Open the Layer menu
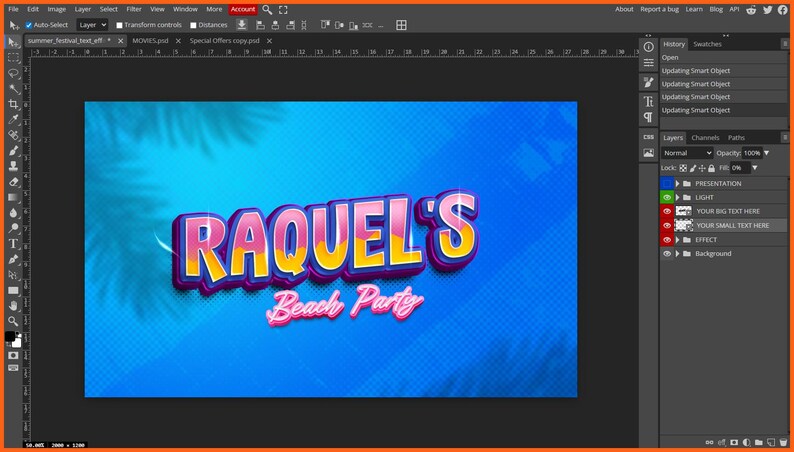Screen dimensions: 794x452 pos(83,9)
